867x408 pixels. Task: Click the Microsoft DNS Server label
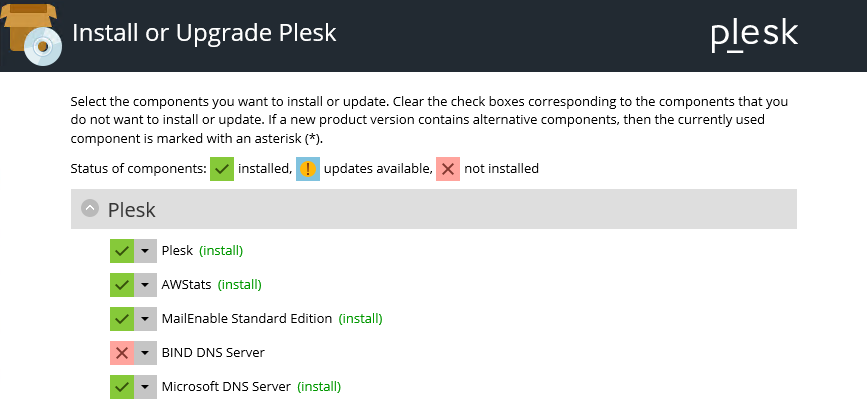[x=226, y=387]
